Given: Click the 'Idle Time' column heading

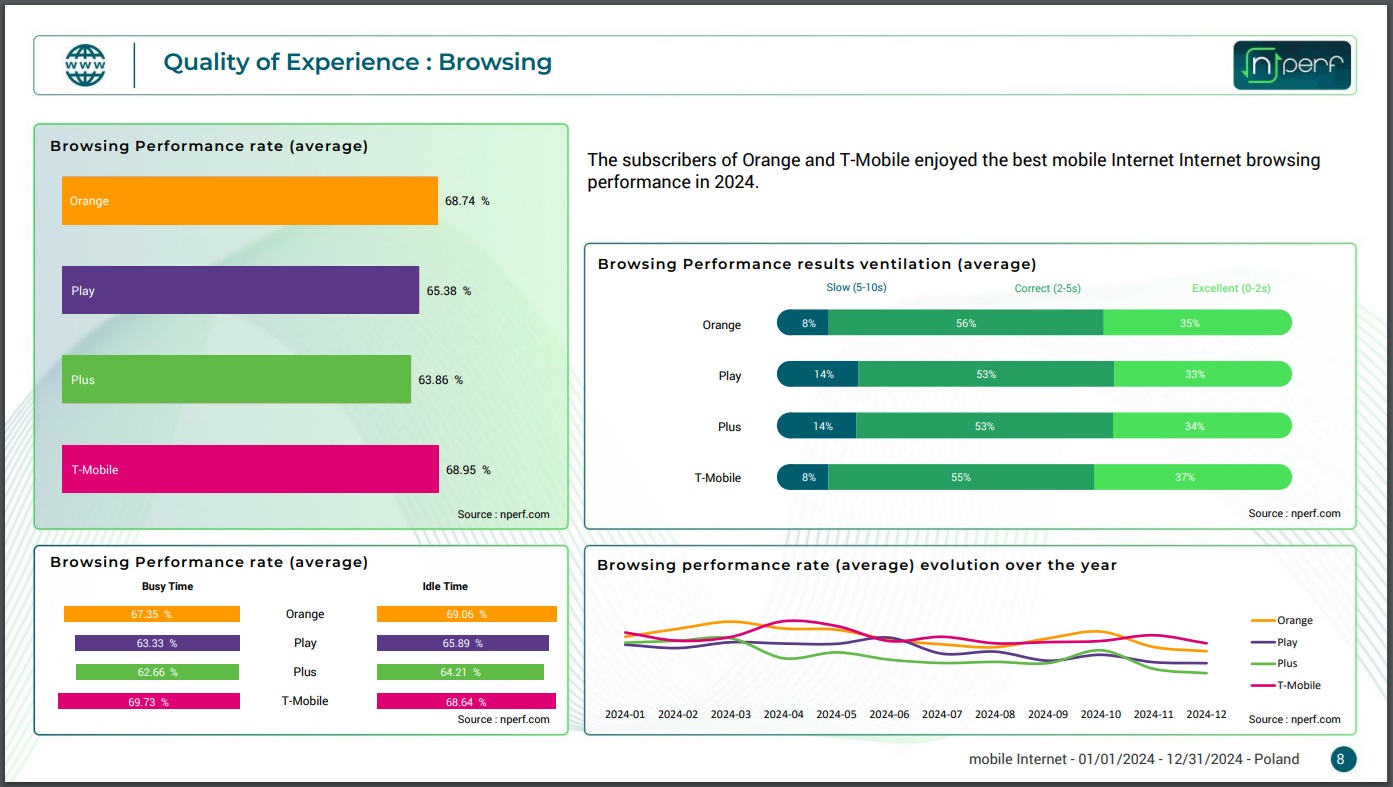Looking at the screenshot, I should 445,586.
